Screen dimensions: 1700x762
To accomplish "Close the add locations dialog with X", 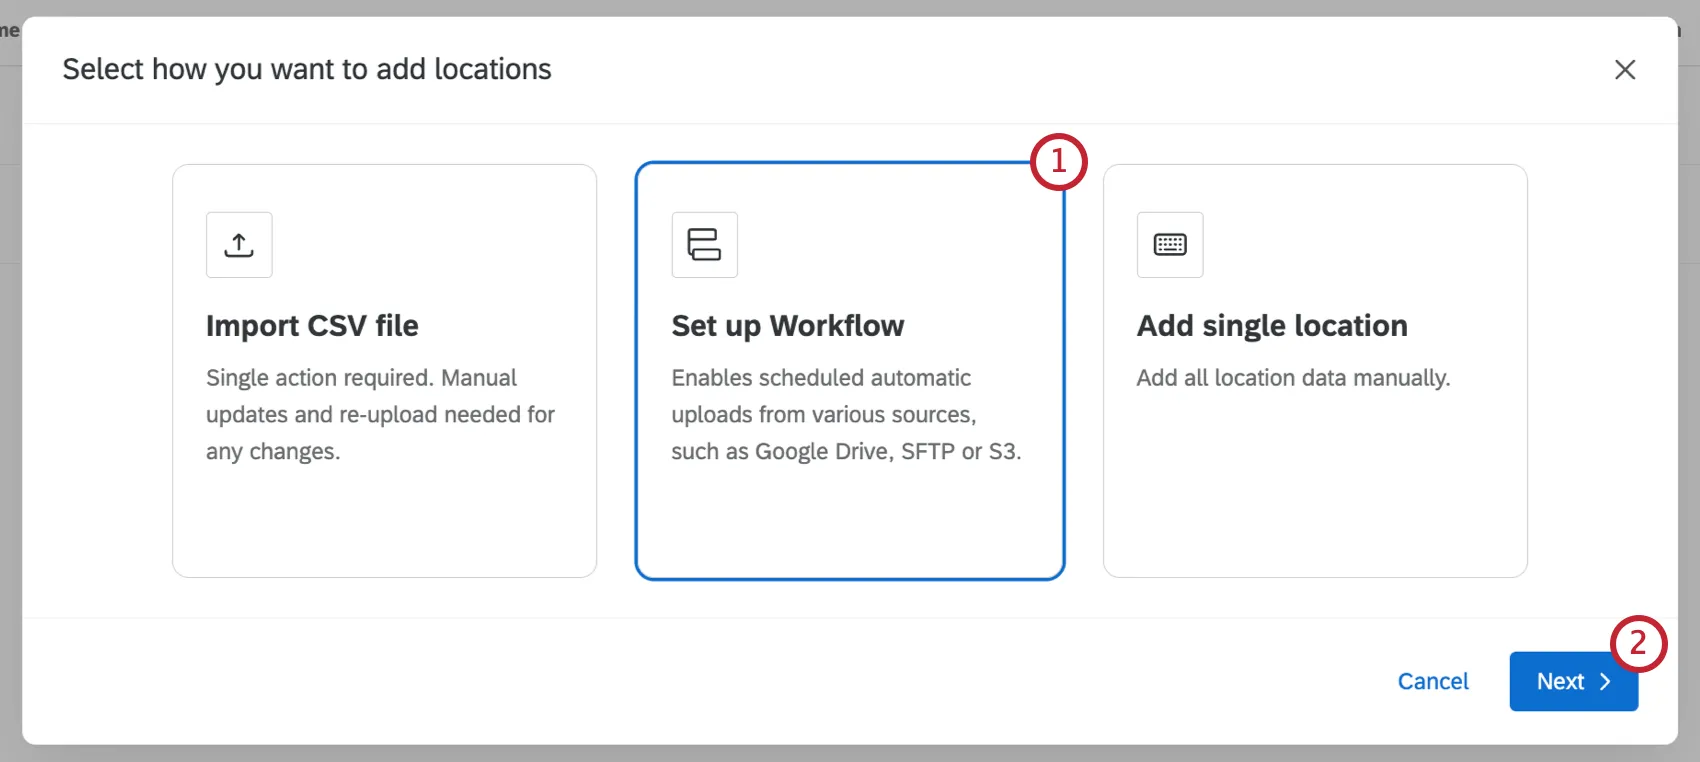I will pos(1625,69).
